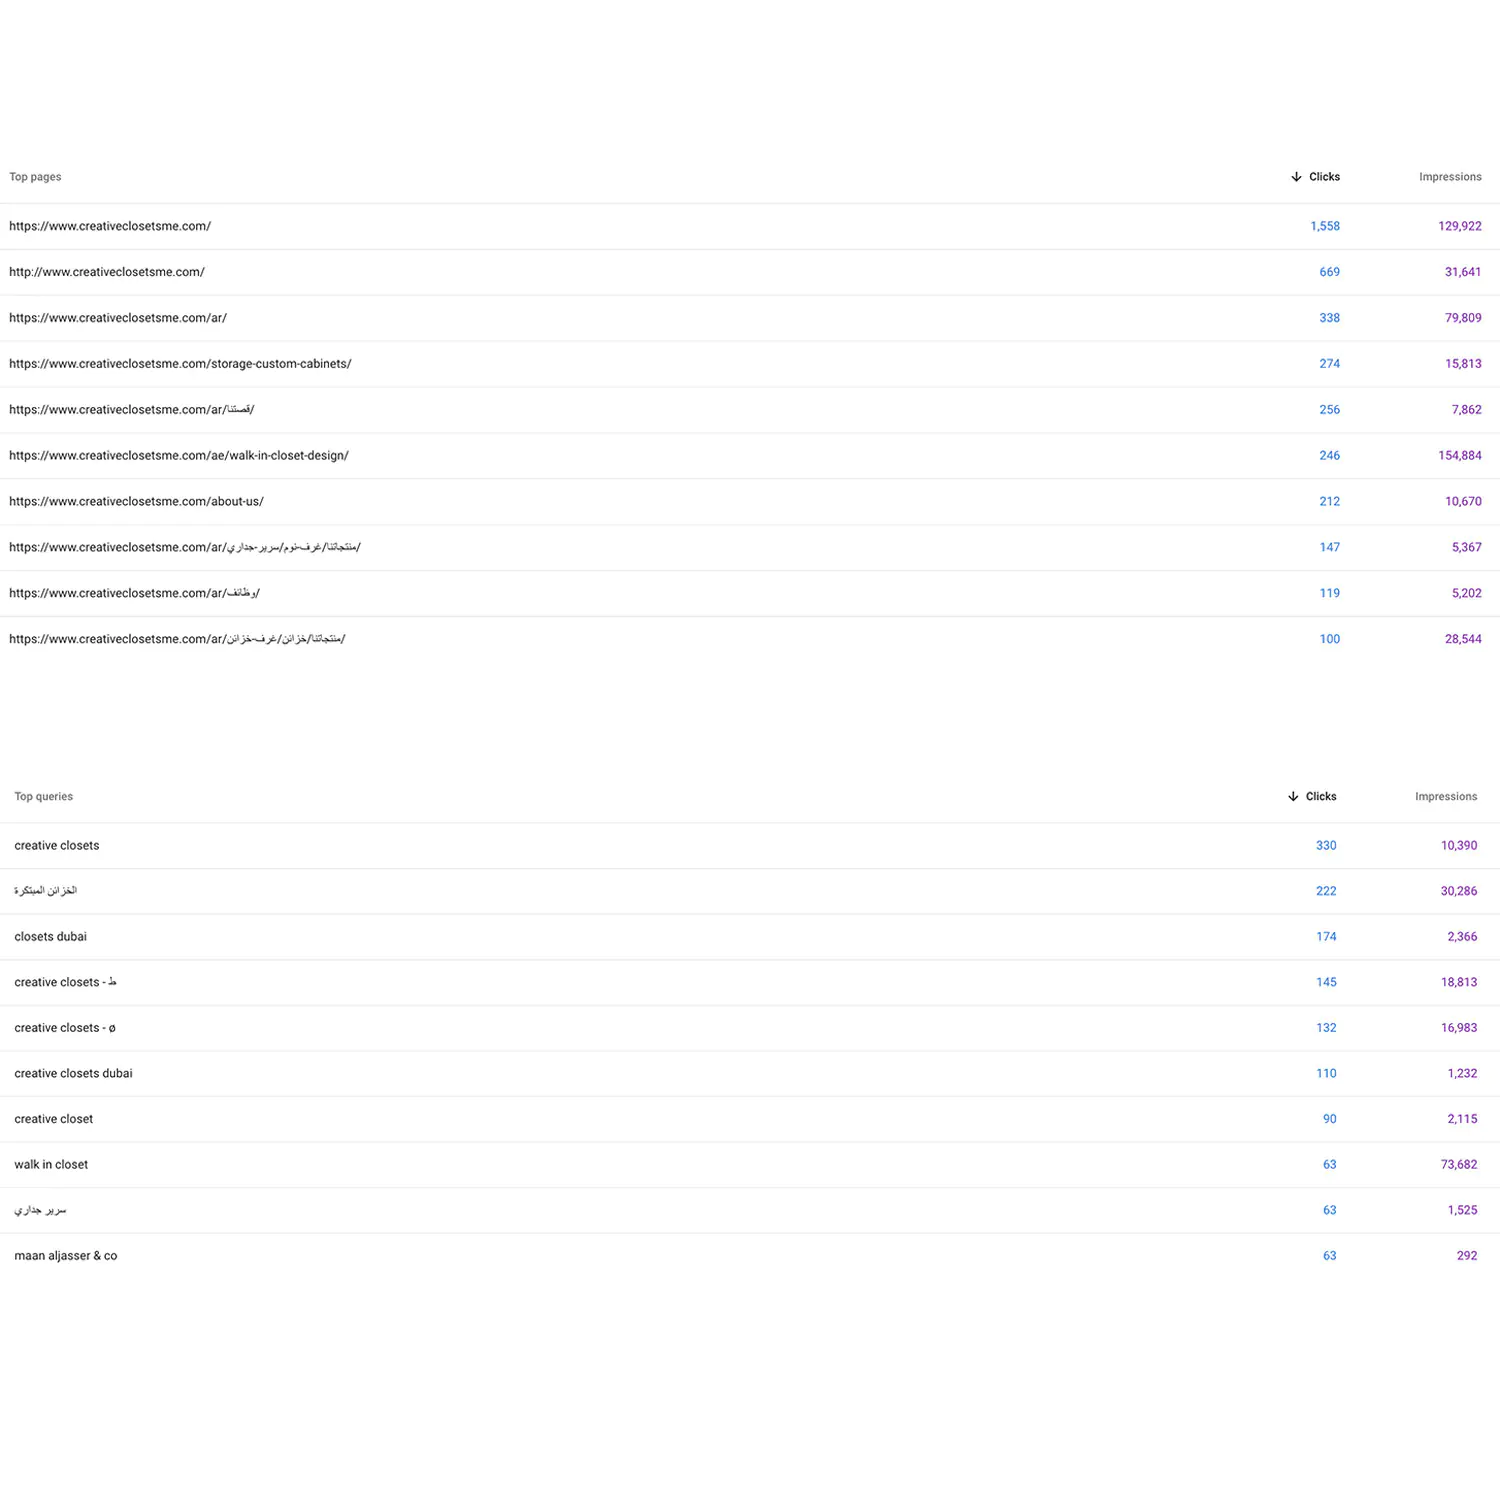Click the 'creative closet' singular query
The height and width of the screenshot is (1500, 1500).
pyautogui.click(x=54, y=1119)
